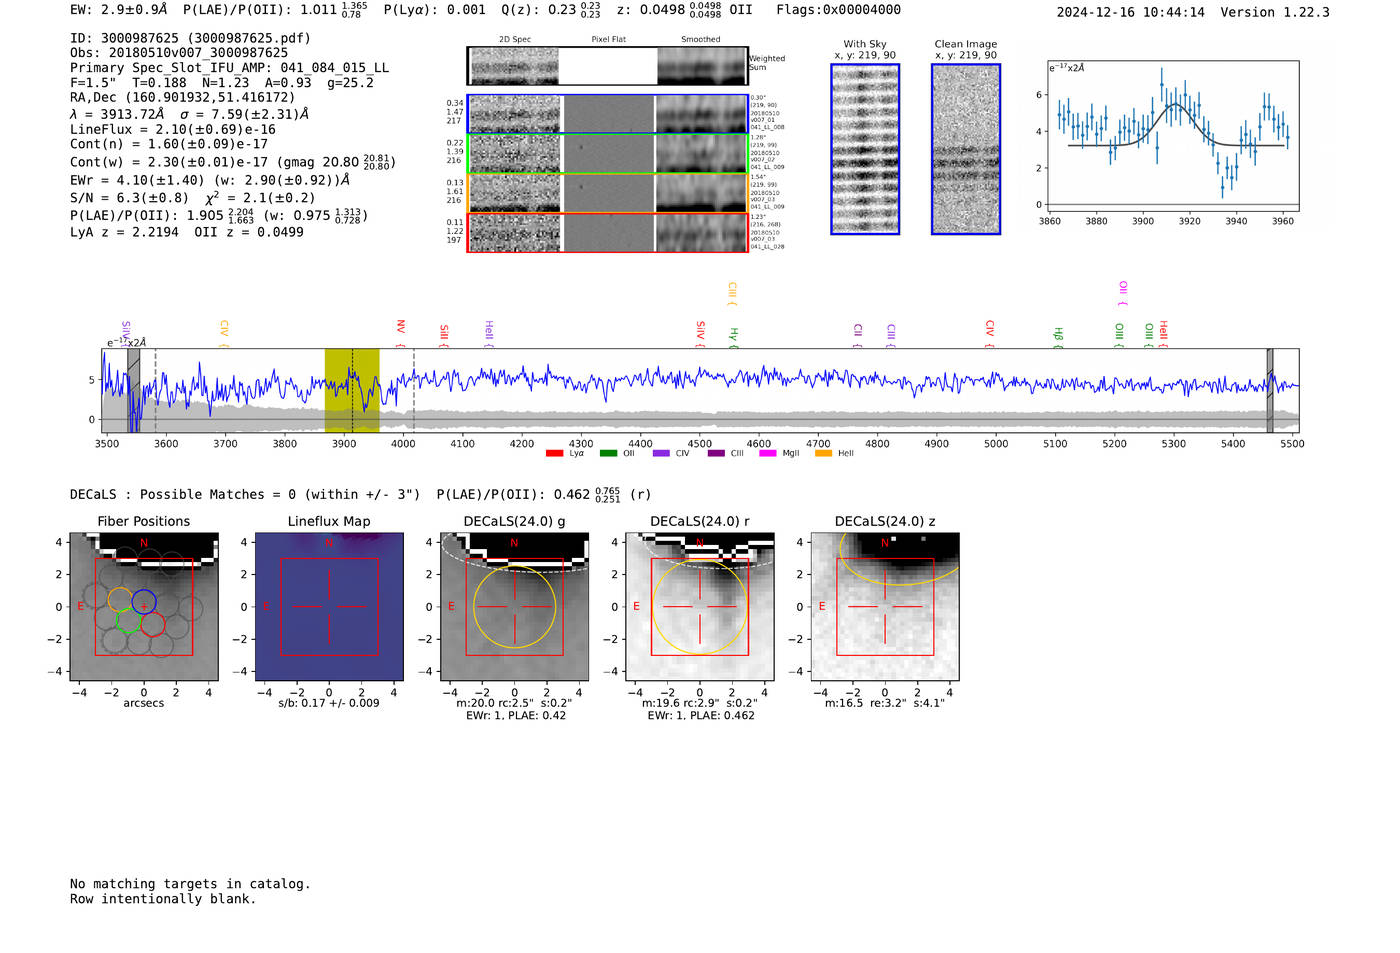Click the 'Cont(n) = 1.60(±0.09)e-17' line
The image size is (1400, 953).
point(169,144)
